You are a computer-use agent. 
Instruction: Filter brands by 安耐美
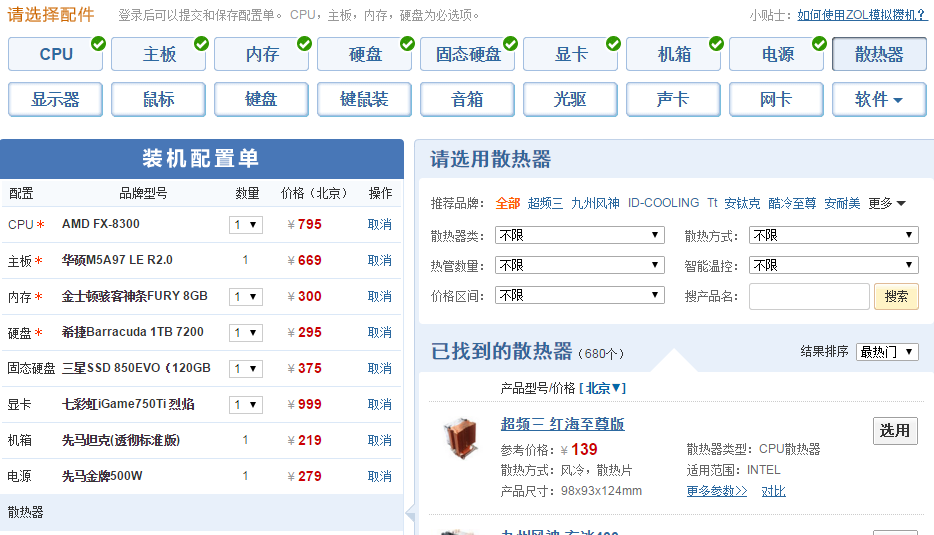tap(842, 204)
